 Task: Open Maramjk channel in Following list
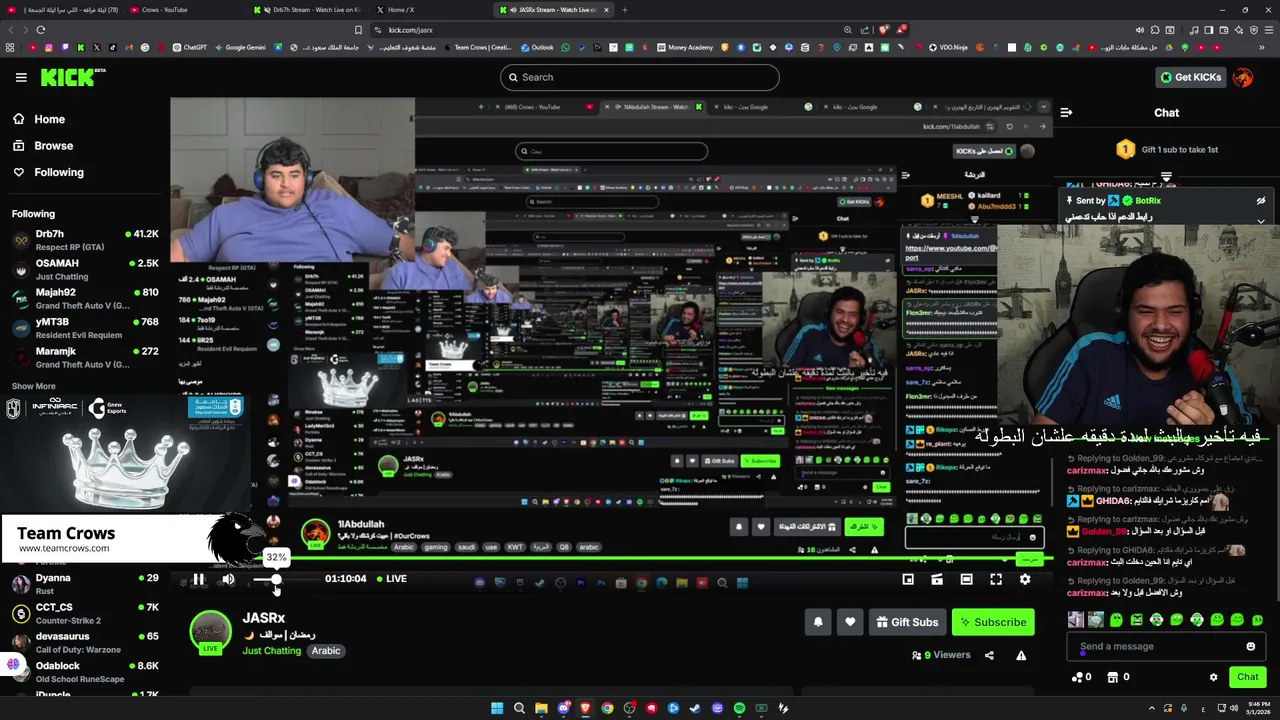click(x=85, y=357)
